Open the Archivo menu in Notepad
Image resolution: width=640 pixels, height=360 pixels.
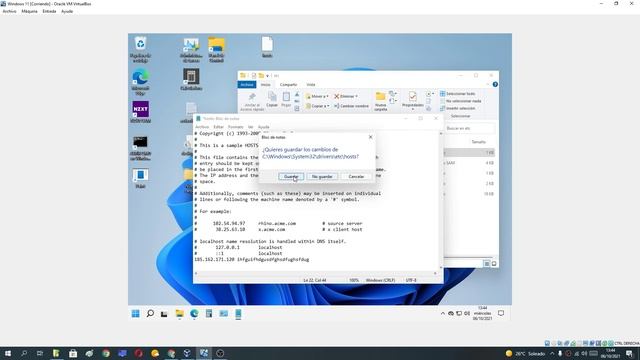tap(202, 127)
